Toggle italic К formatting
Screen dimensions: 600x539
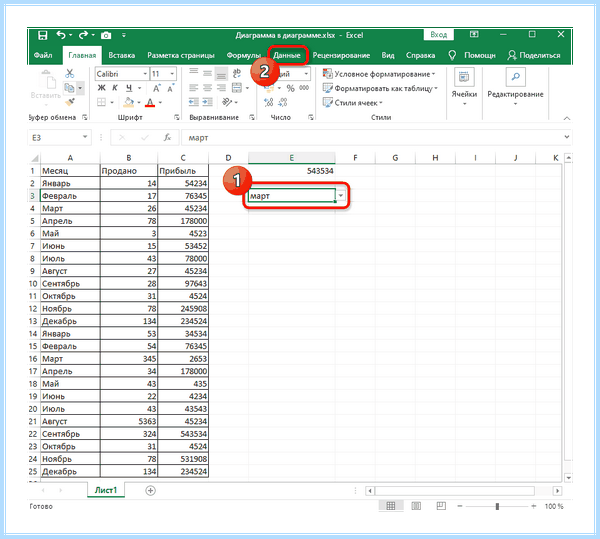115,88
